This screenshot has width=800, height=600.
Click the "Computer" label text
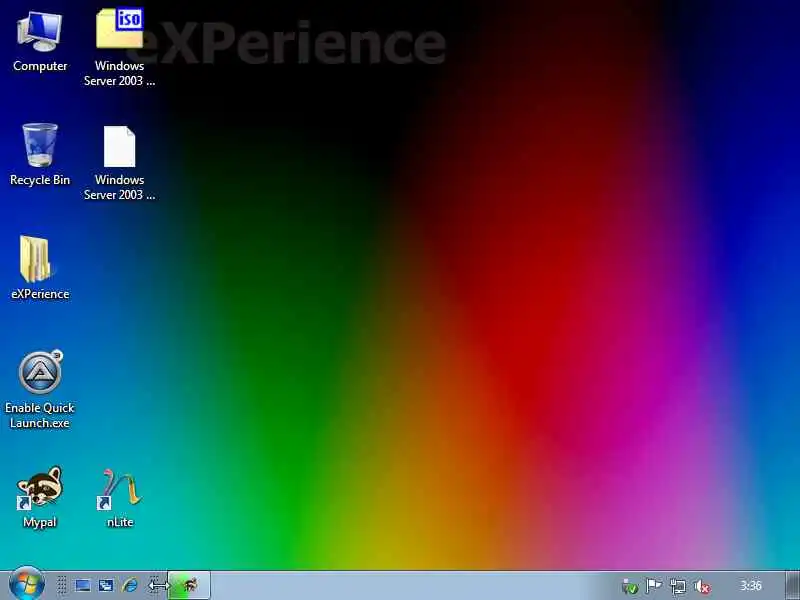40,66
